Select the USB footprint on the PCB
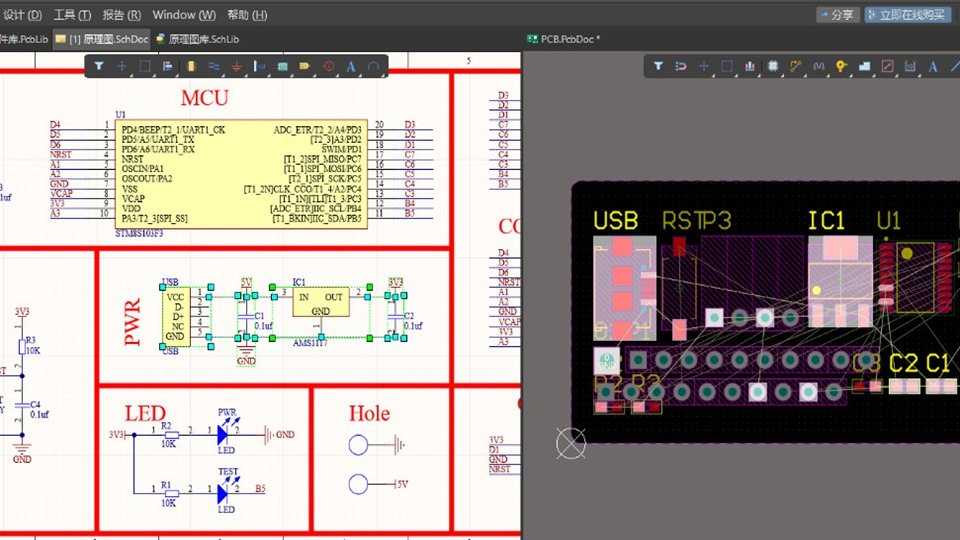Screen dimensions: 960x540 point(624,288)
